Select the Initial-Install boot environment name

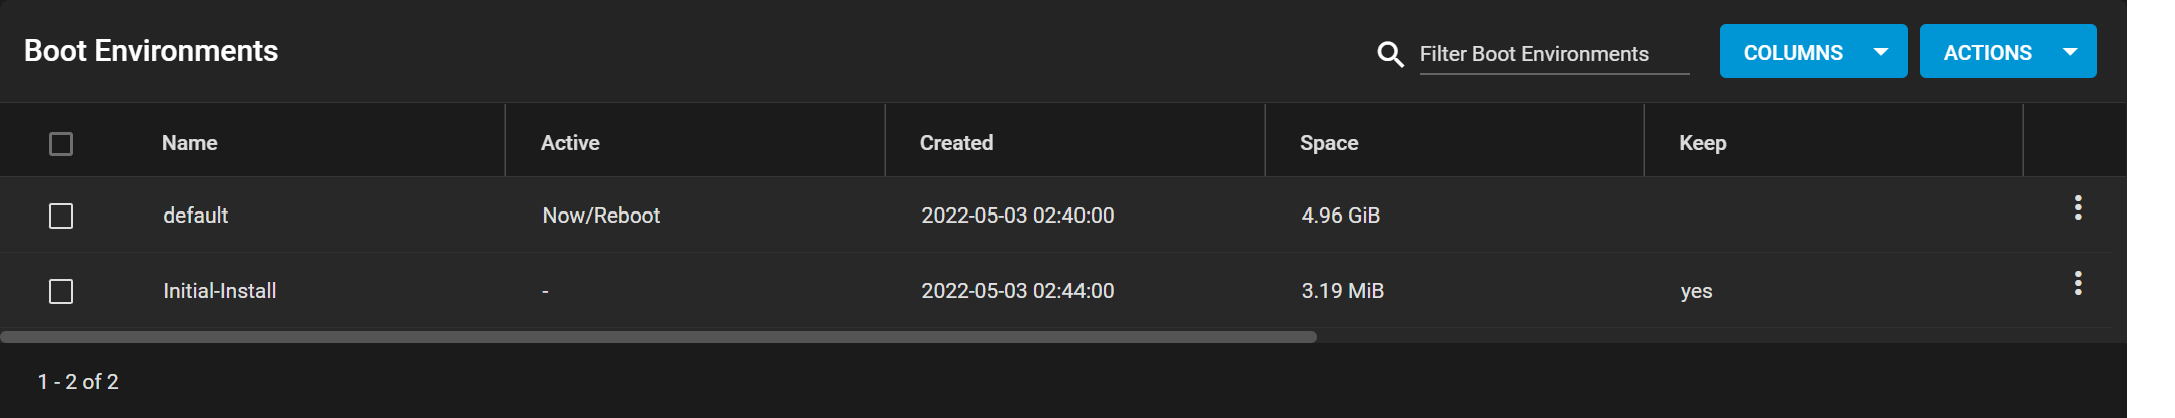pos(219,291)
